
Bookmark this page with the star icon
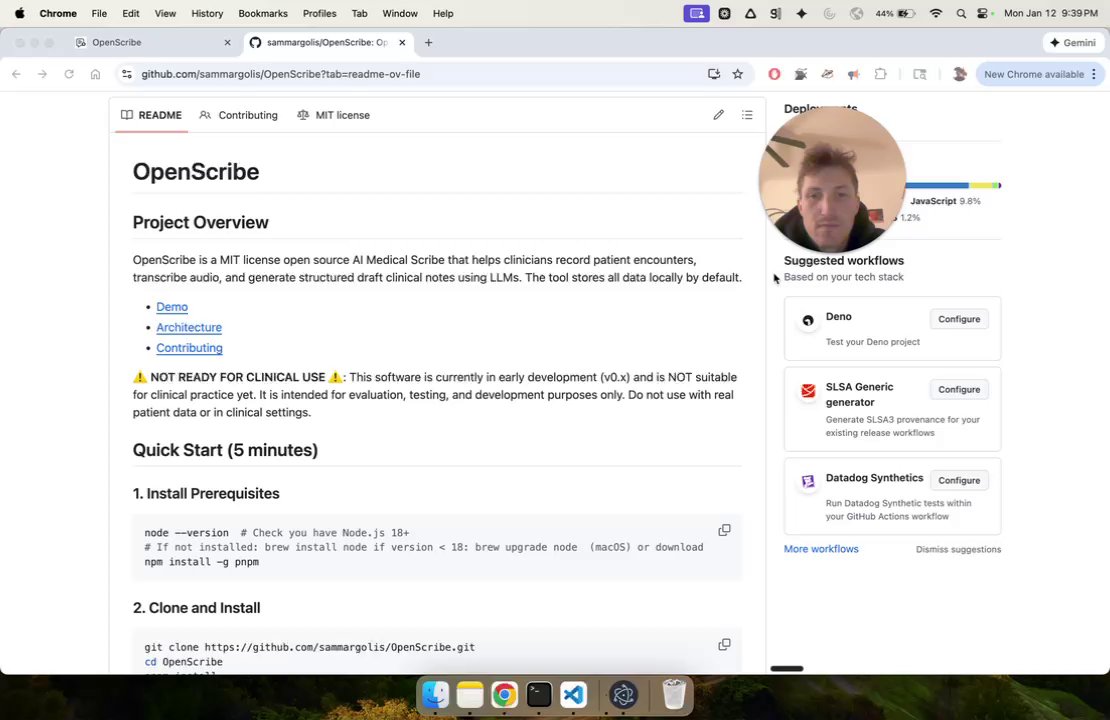click(x=738, y=74)
